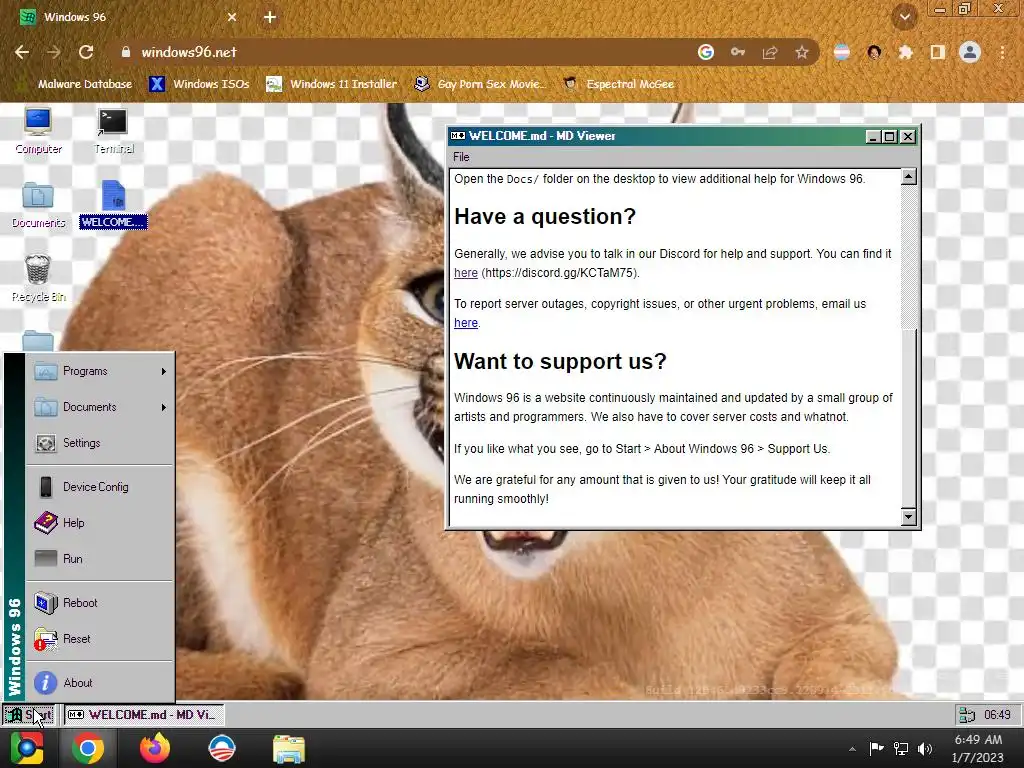Open File menu in MD Viewer
This screenshot has height=768, width=1024.
[x=461, y=157]
